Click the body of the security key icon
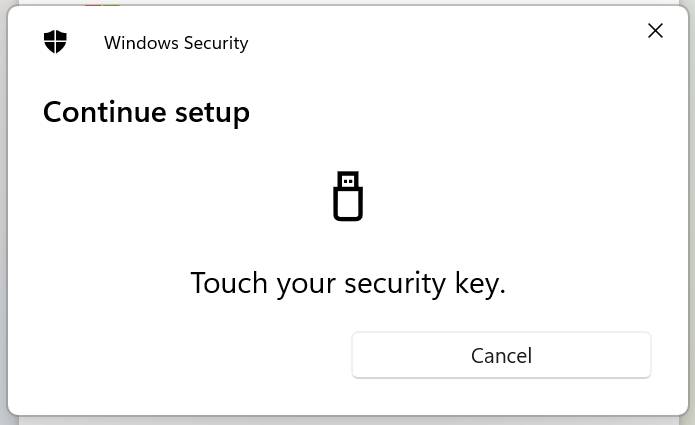The image size is (695, 425). 348,205
